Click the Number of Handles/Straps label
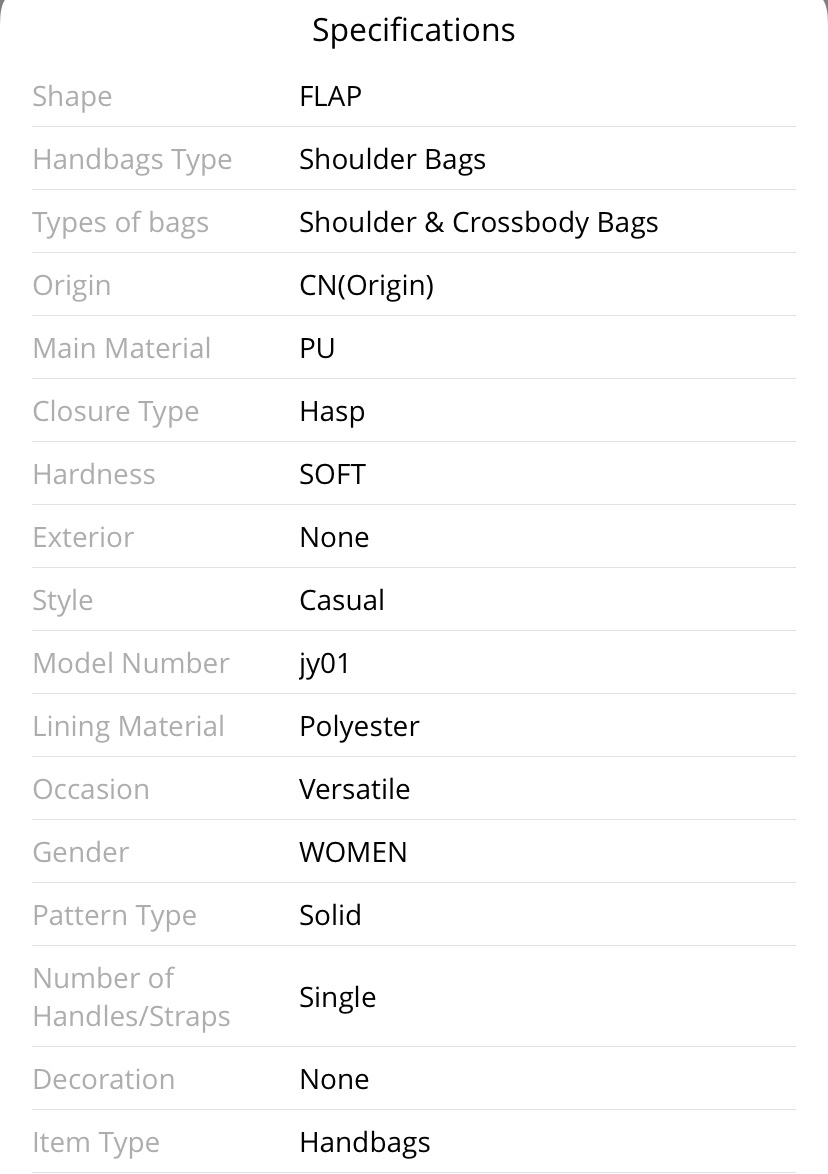This screenshot has width=828, height=1174. point(132,997)
